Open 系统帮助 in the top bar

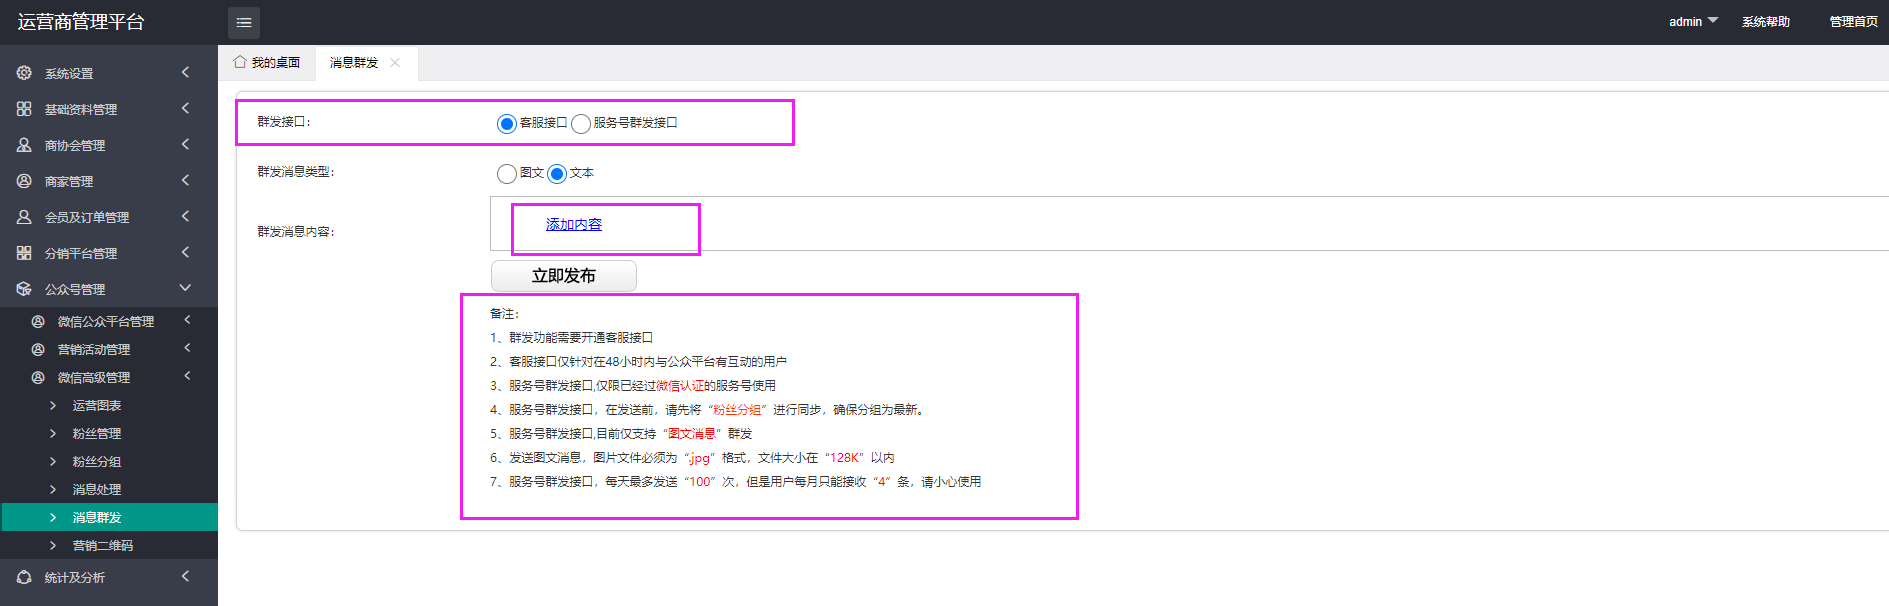(x=1765, y=21)
